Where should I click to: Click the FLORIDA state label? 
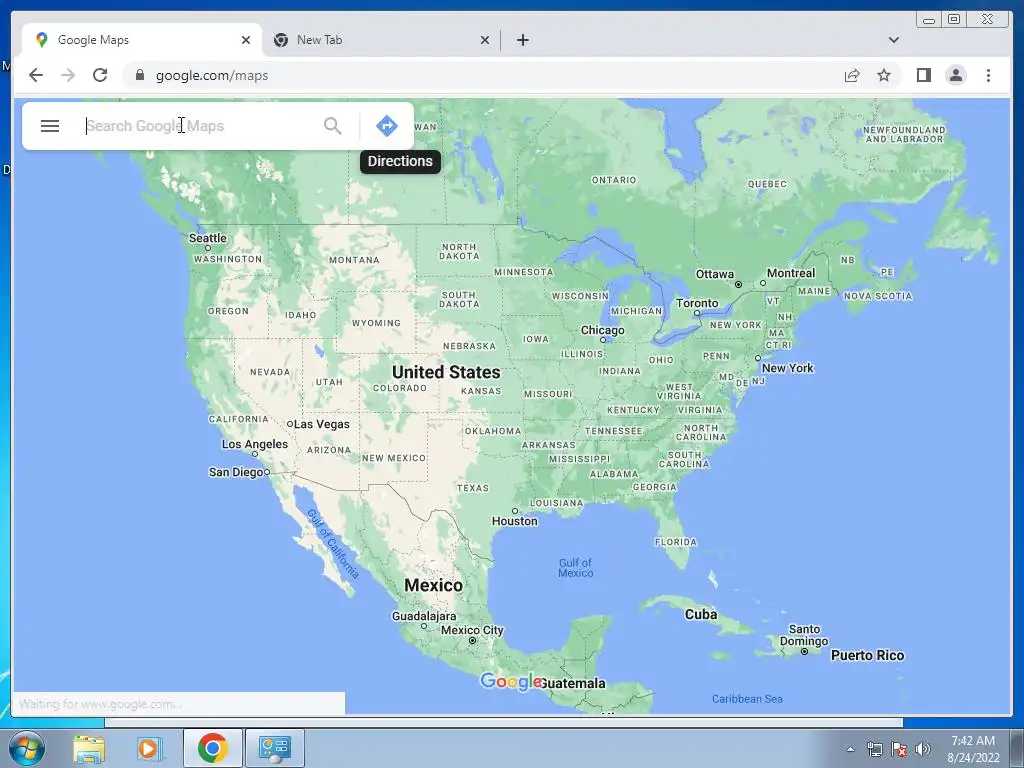676,542
